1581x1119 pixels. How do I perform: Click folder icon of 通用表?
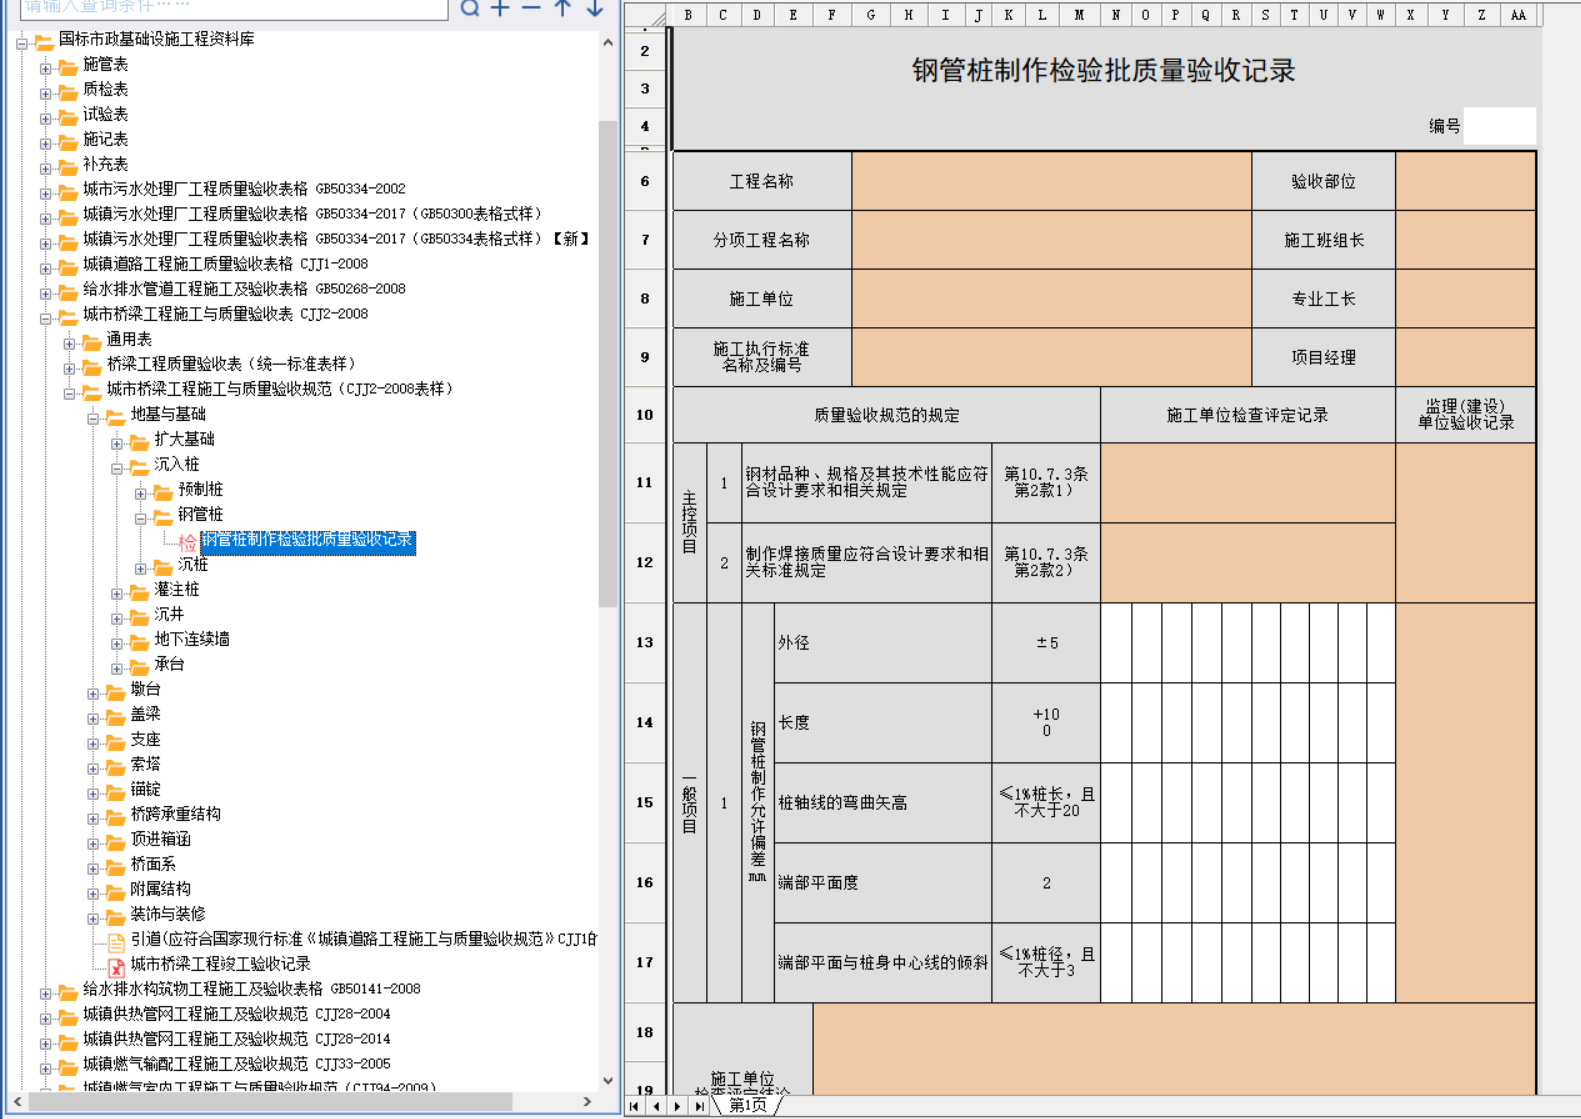[x=92, y=342]
